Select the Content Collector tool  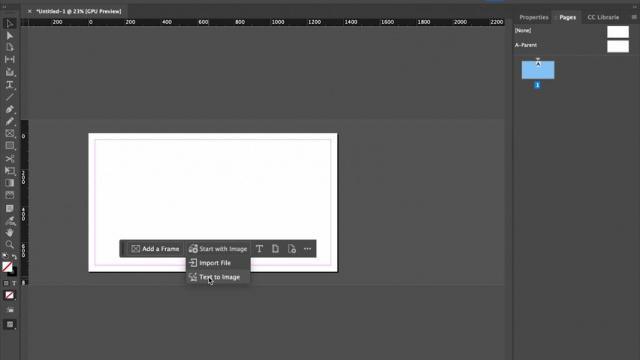(x=9, y=72)
